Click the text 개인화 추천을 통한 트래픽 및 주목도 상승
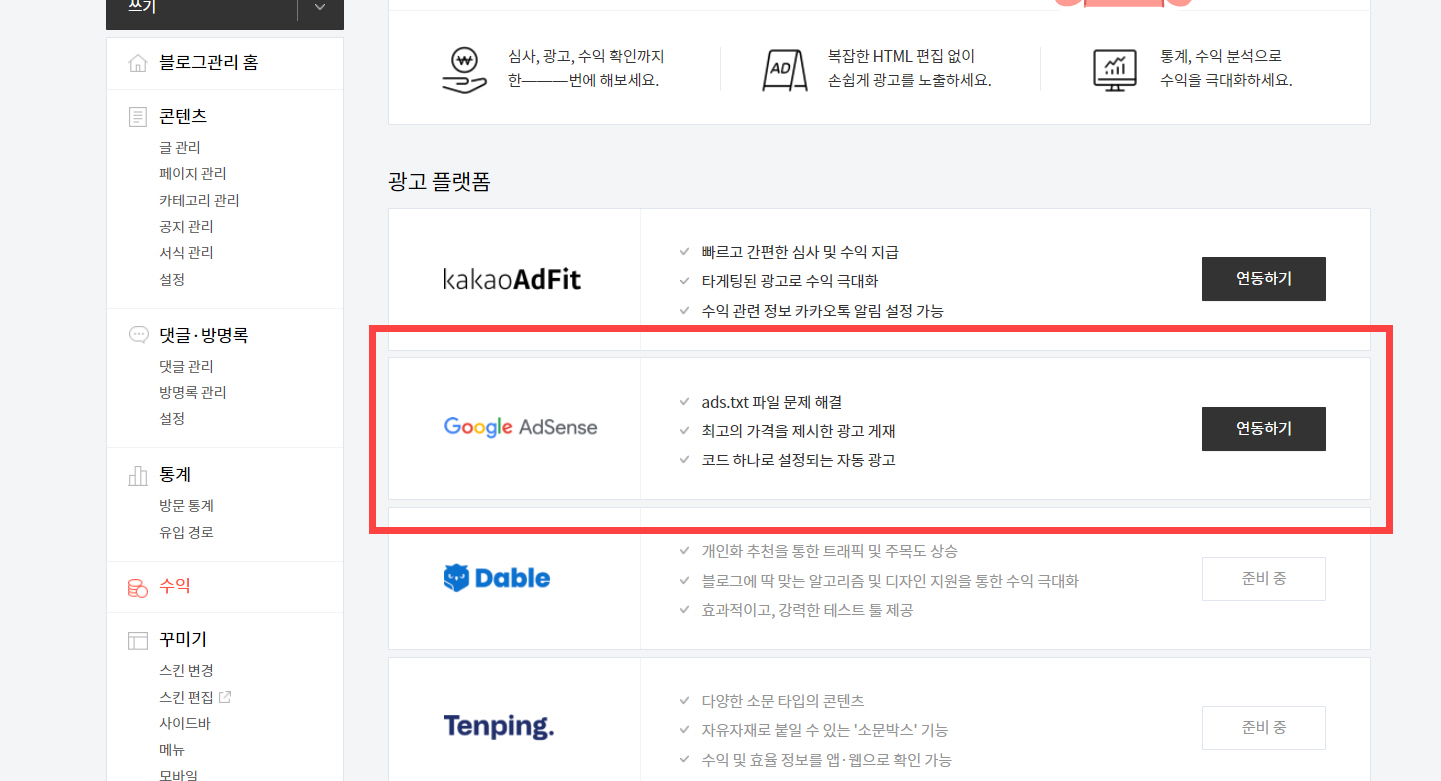The height and width of the screenshot is (781, 1441). [x=830, y=551]
